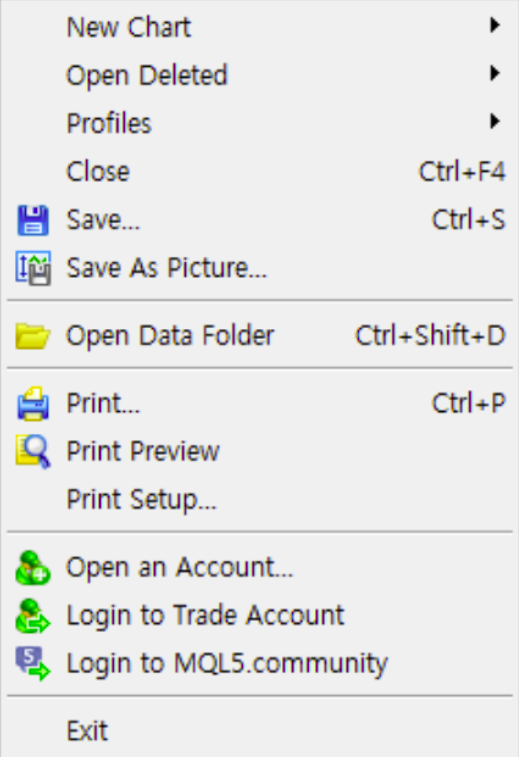Select the Open an Account... entry

pos(260,567)
